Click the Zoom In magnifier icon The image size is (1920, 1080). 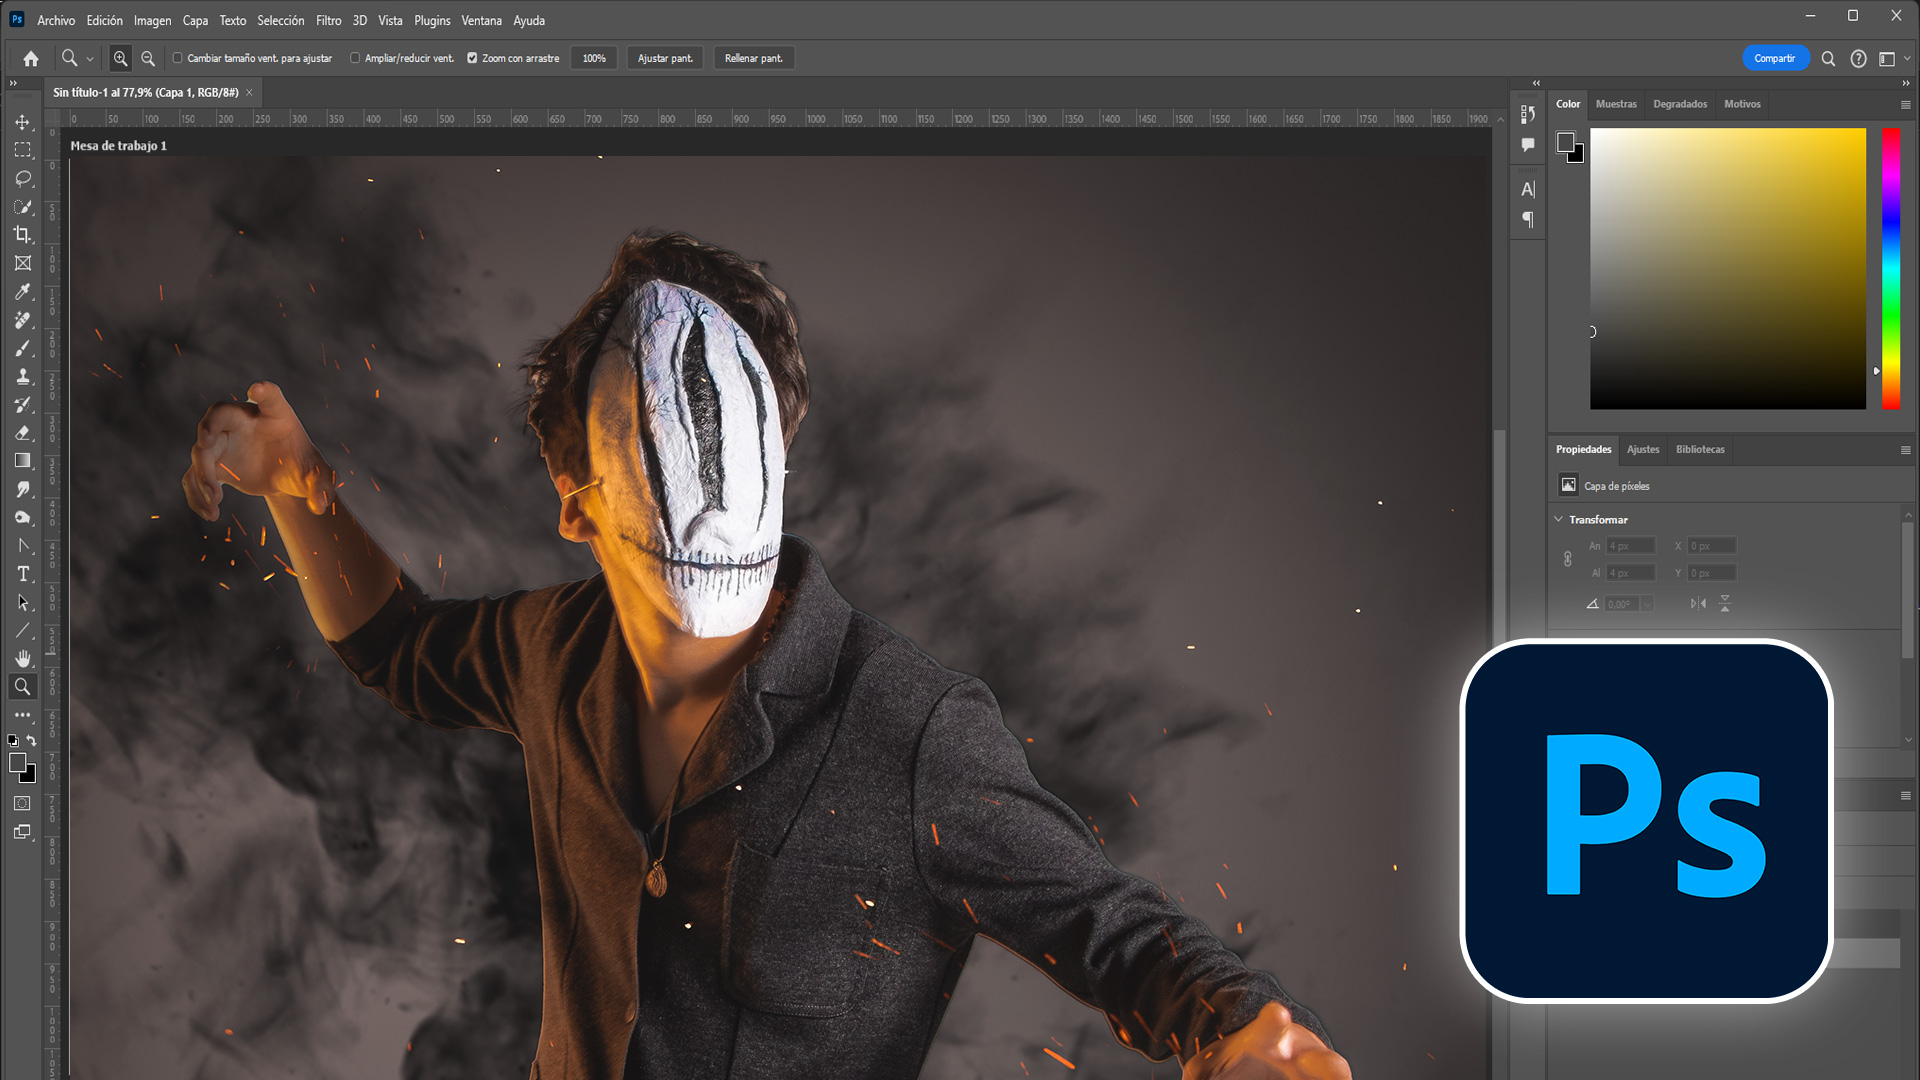(x=120, y=58)
